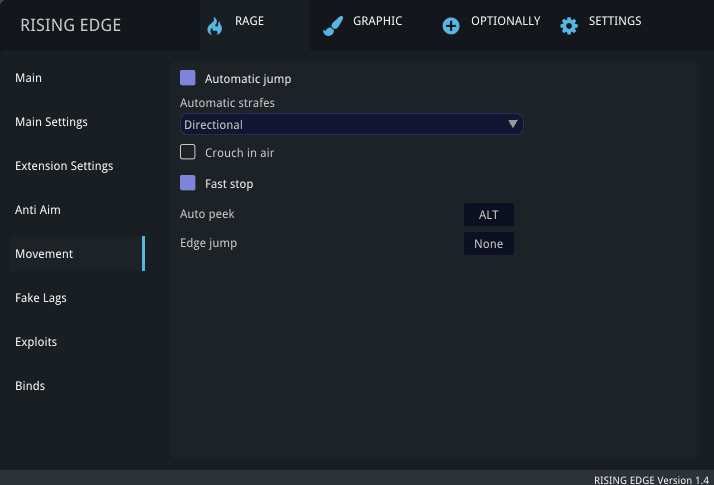Click the RAGE flame icon
The width and height of the screenshot is (714, 485).
[214, 26]
